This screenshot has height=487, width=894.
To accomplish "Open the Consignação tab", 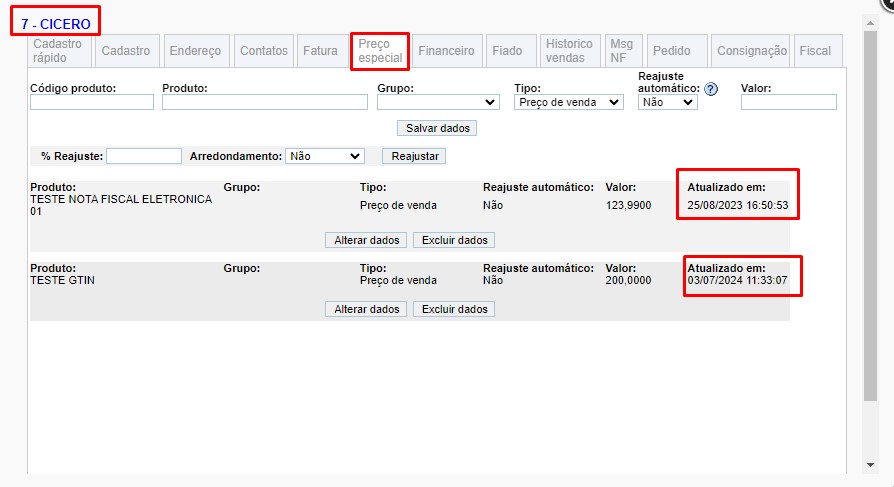I will pyautogui.click(x=751, y=51).
